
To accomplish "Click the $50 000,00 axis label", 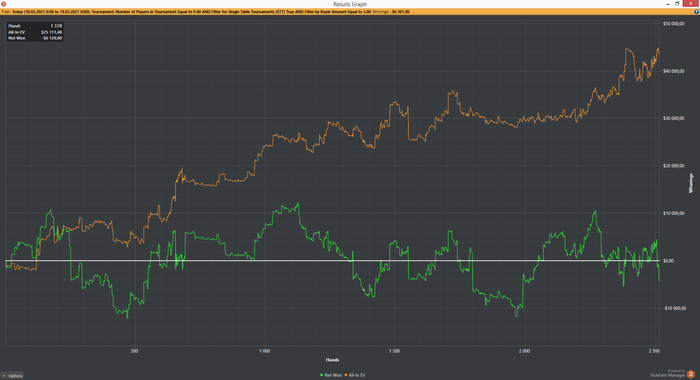I will point(674,24).
